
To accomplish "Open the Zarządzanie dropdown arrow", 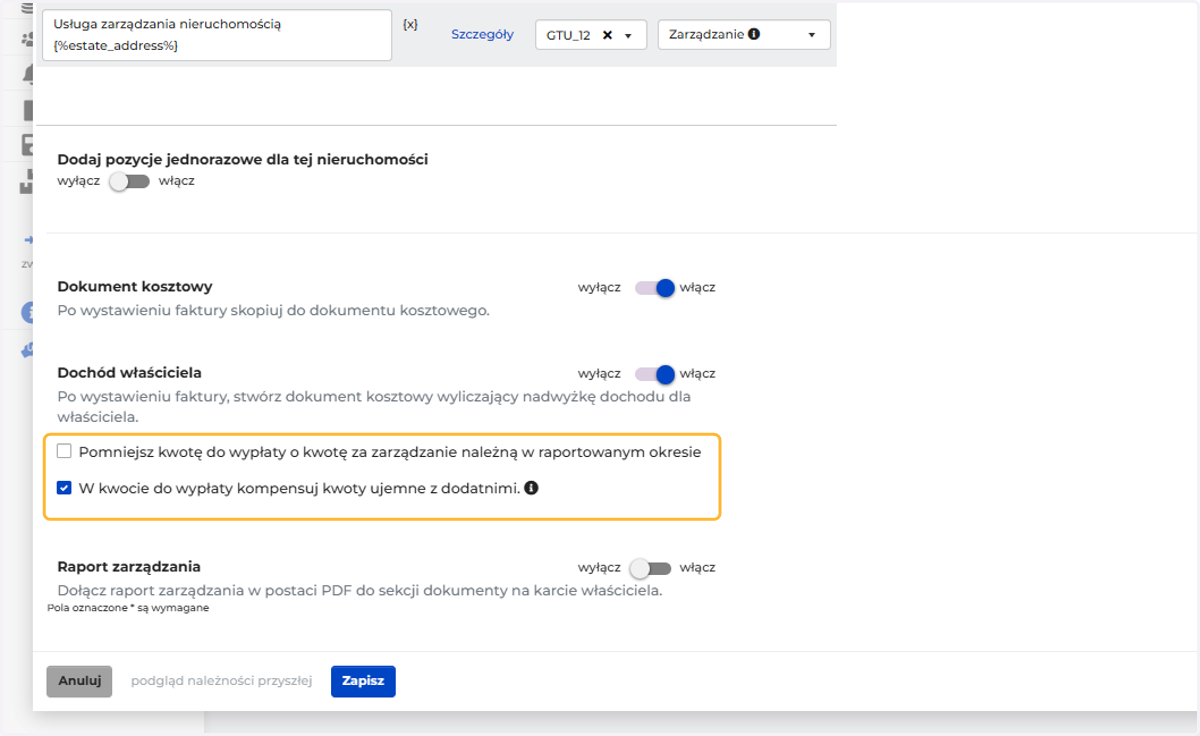I will (811, 35).
